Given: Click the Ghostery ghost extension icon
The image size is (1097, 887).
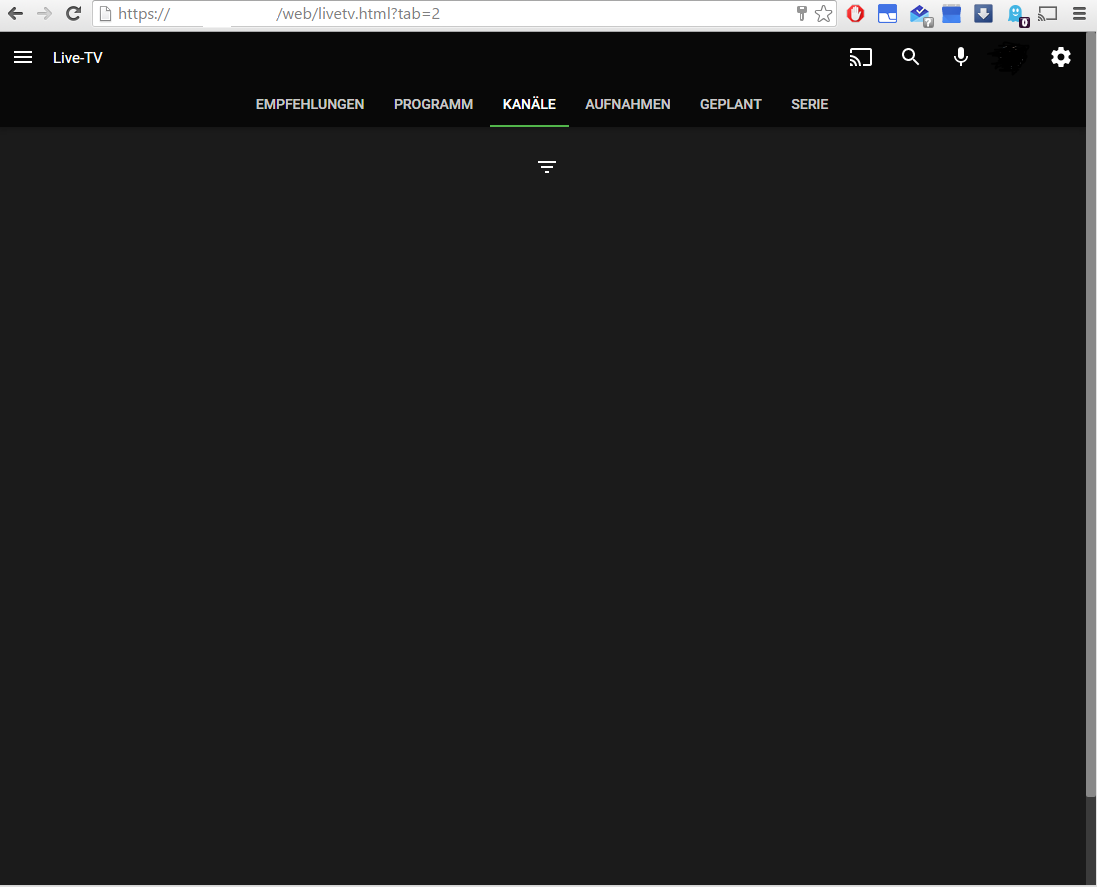Looking at the screenshot, I should click(1017, 15).
